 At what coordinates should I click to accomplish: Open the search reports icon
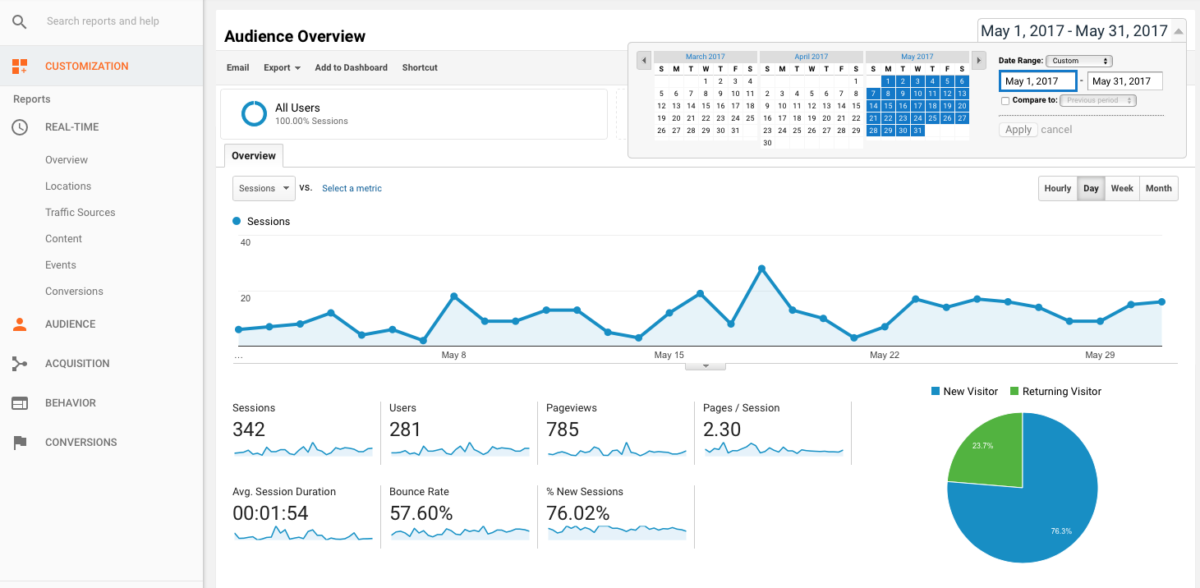(20, 21)
